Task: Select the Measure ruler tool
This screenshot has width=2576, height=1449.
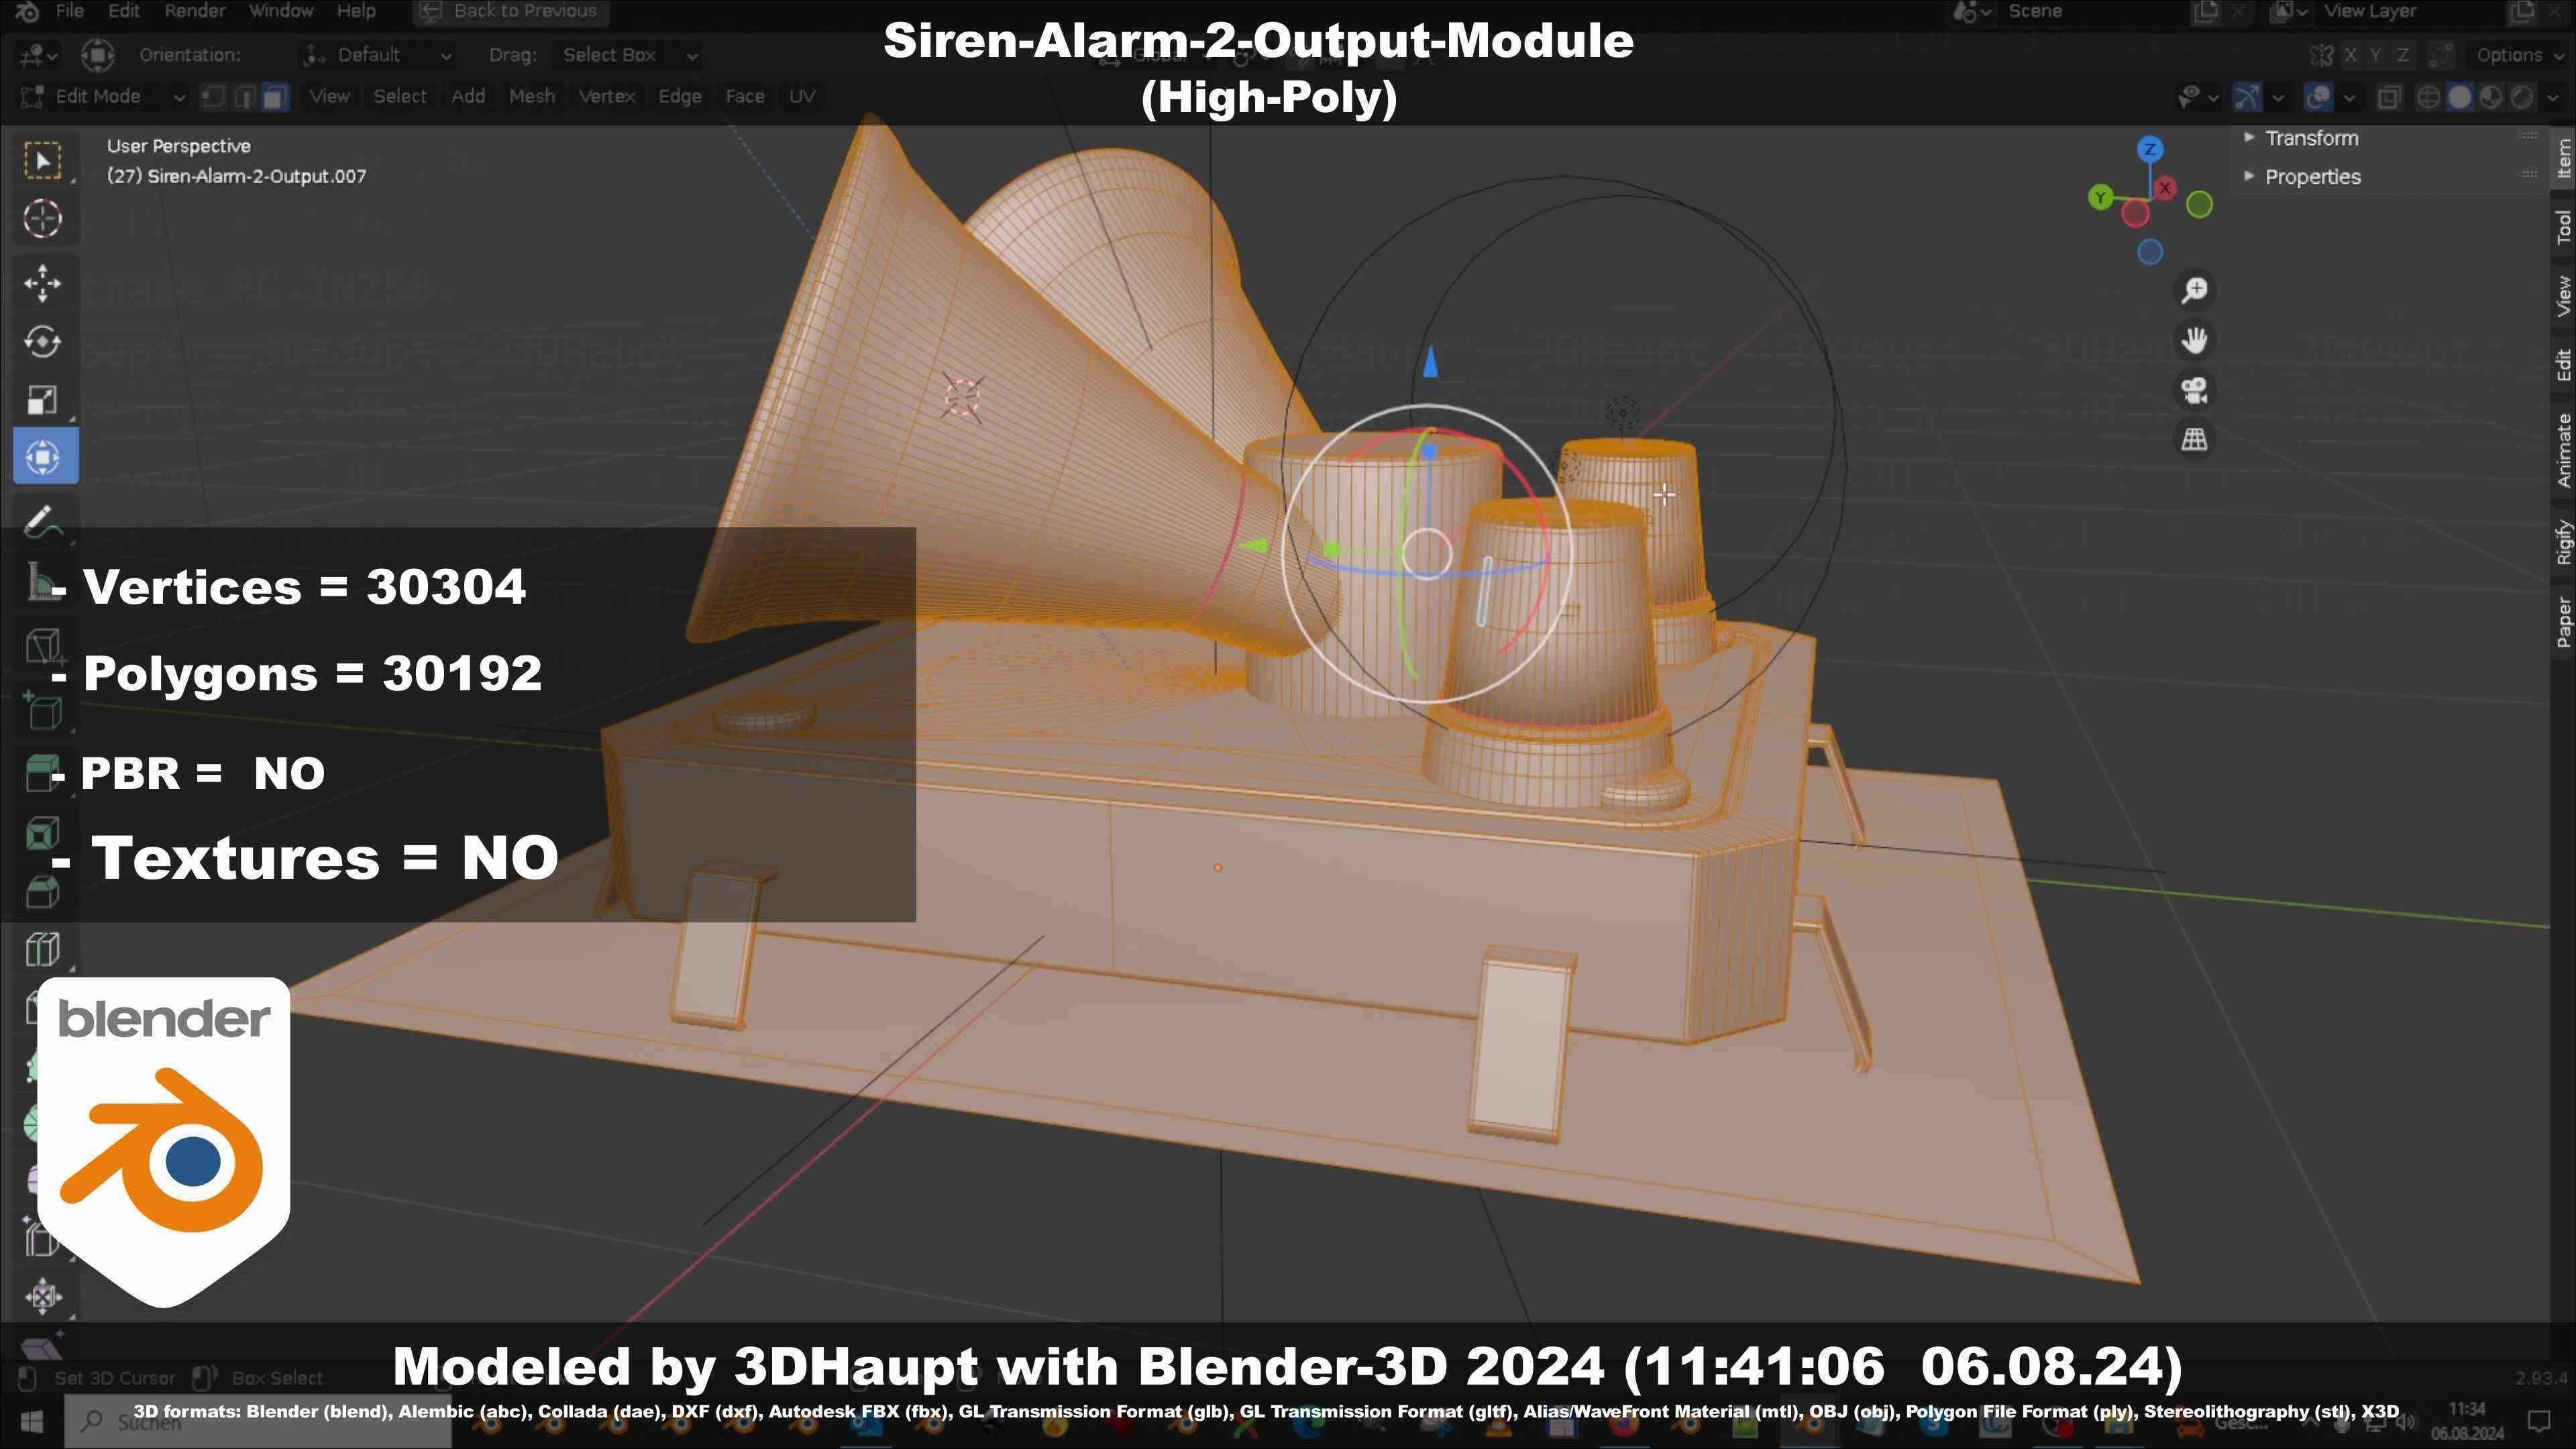Action: click(43, 581)
